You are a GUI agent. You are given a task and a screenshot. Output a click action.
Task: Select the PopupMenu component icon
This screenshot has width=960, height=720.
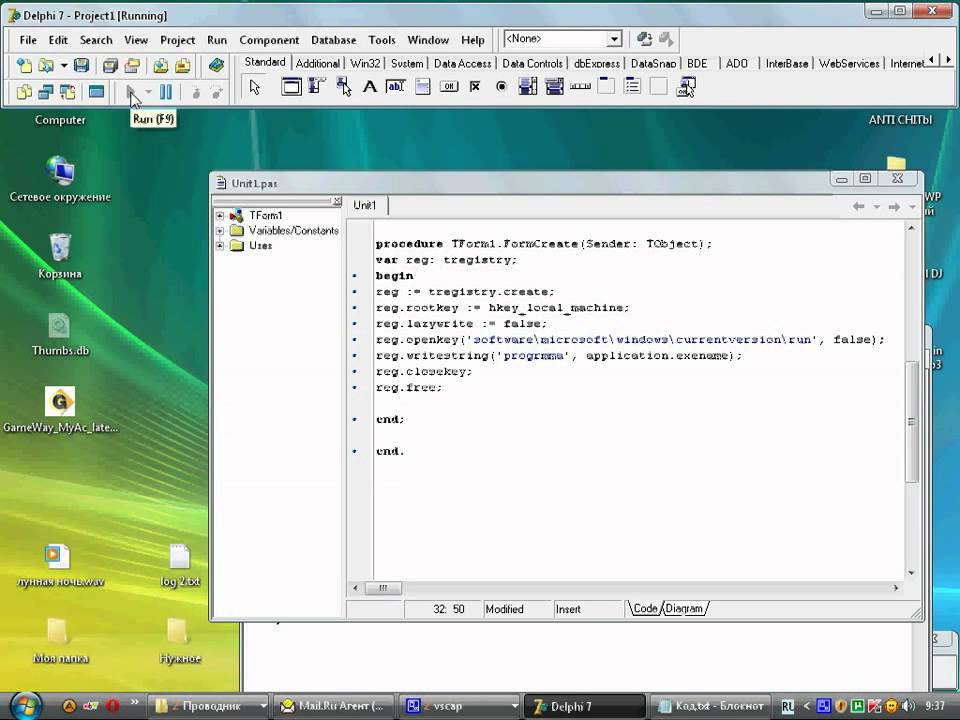pyautogui.click(x=343, y=86)
